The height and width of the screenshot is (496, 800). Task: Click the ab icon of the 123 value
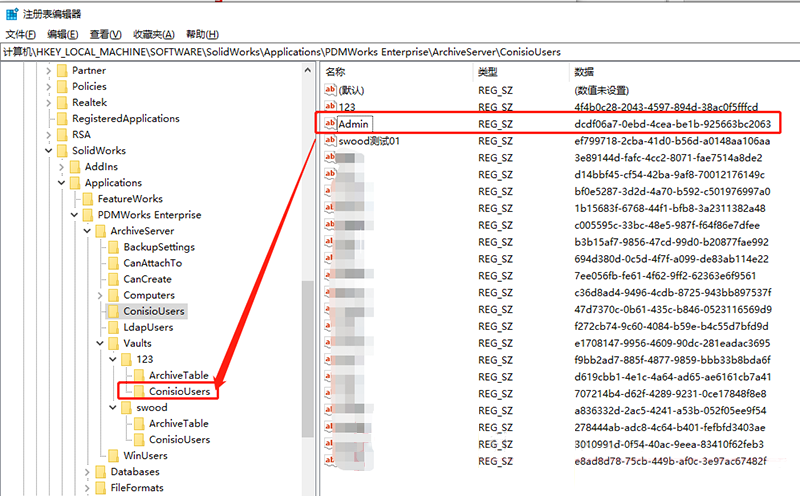(330, 107)
